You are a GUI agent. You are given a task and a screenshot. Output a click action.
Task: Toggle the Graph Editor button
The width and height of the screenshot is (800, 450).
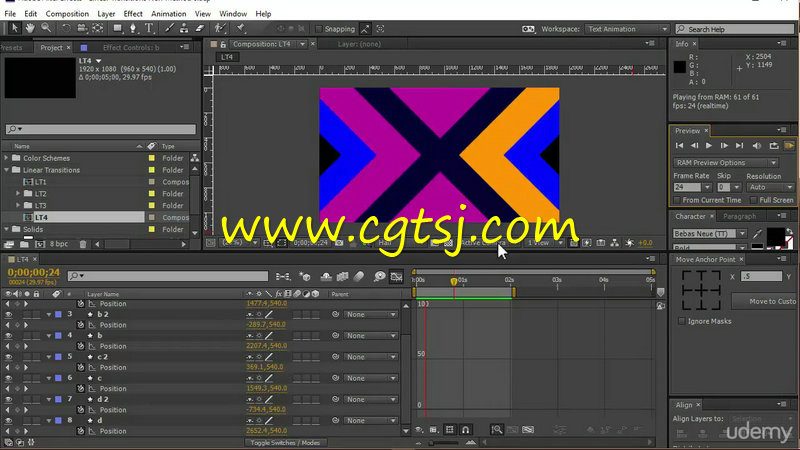tap(396, 277)
